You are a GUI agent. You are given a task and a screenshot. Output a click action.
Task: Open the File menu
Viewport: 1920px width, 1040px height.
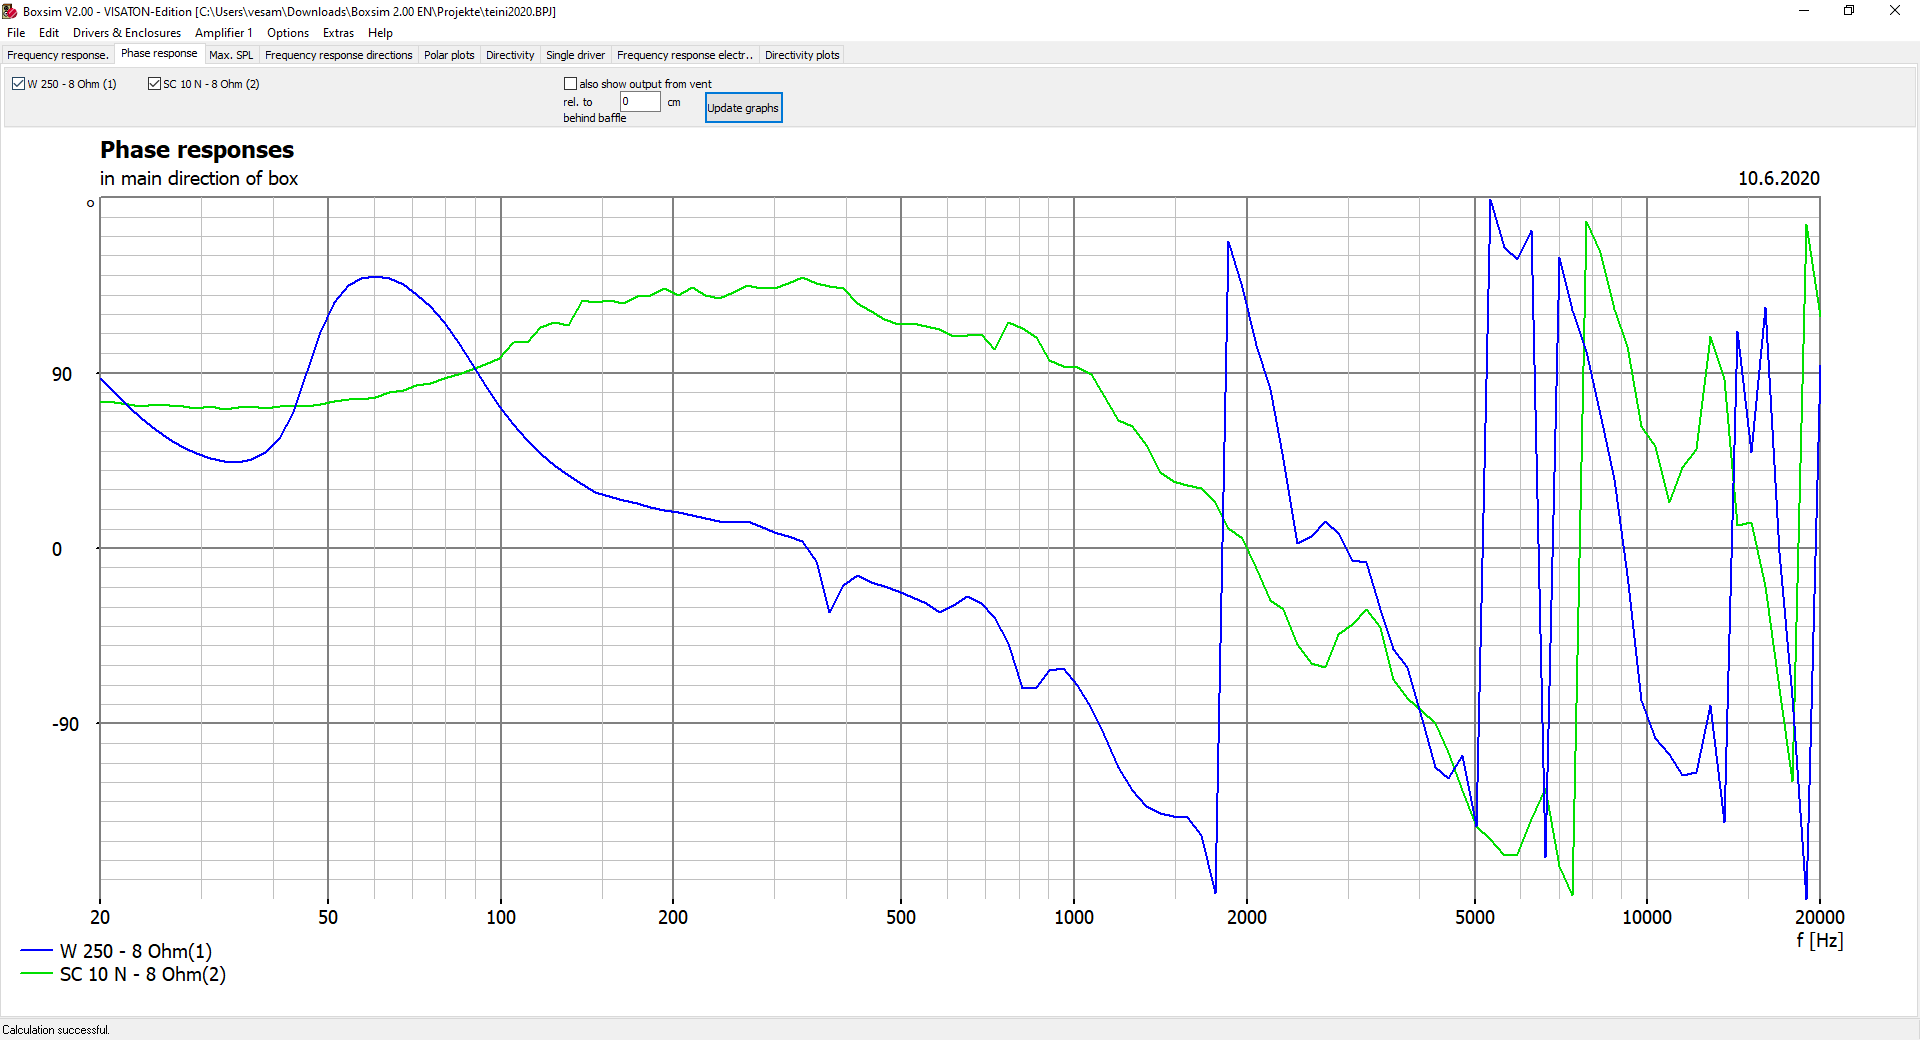(x=16, y=33)
